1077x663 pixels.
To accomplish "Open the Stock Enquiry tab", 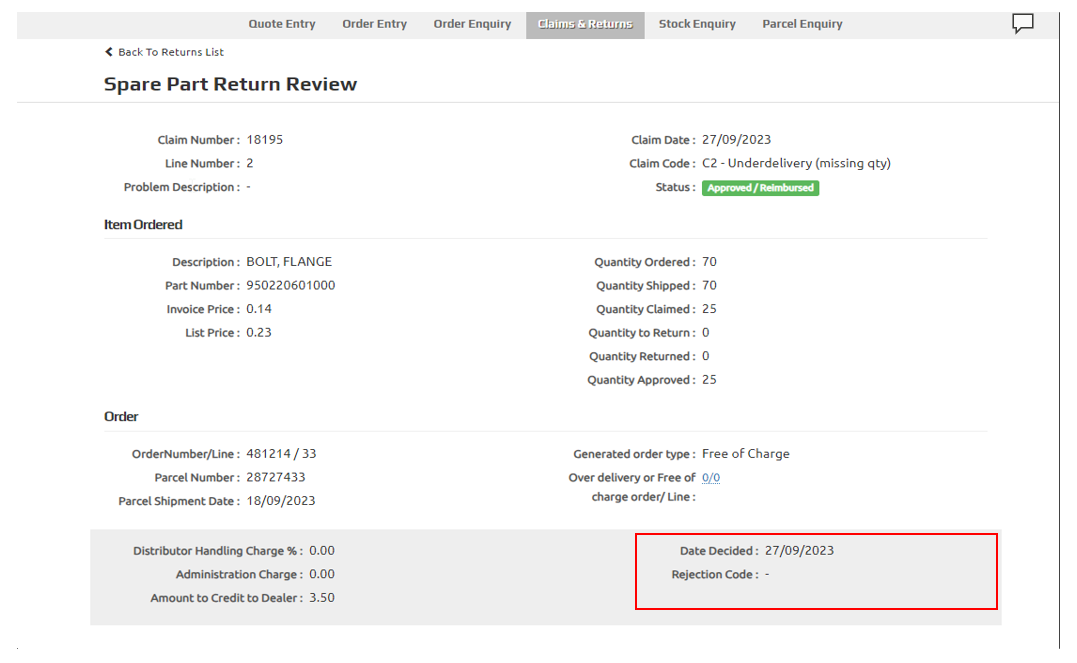I will (x=697, y=24).
